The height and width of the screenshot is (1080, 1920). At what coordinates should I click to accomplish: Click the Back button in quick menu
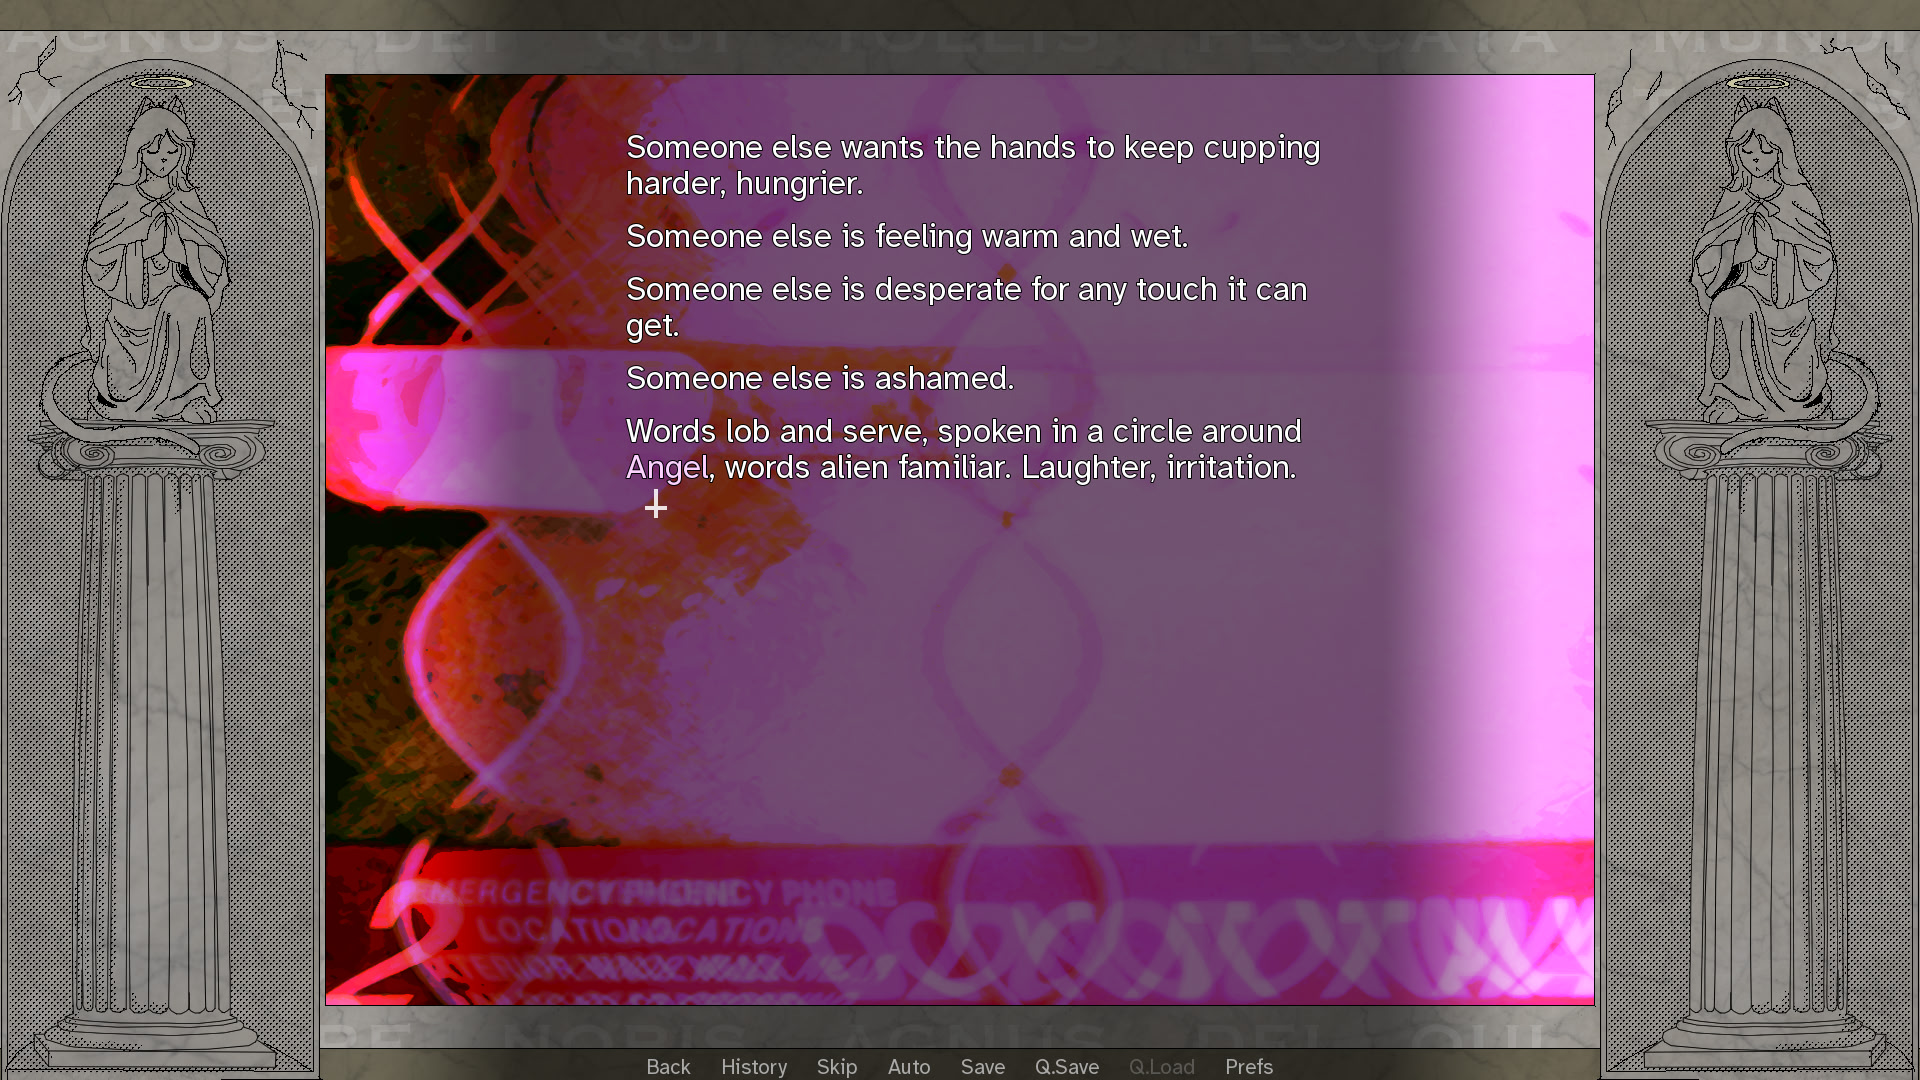(x=668, y=1067)
